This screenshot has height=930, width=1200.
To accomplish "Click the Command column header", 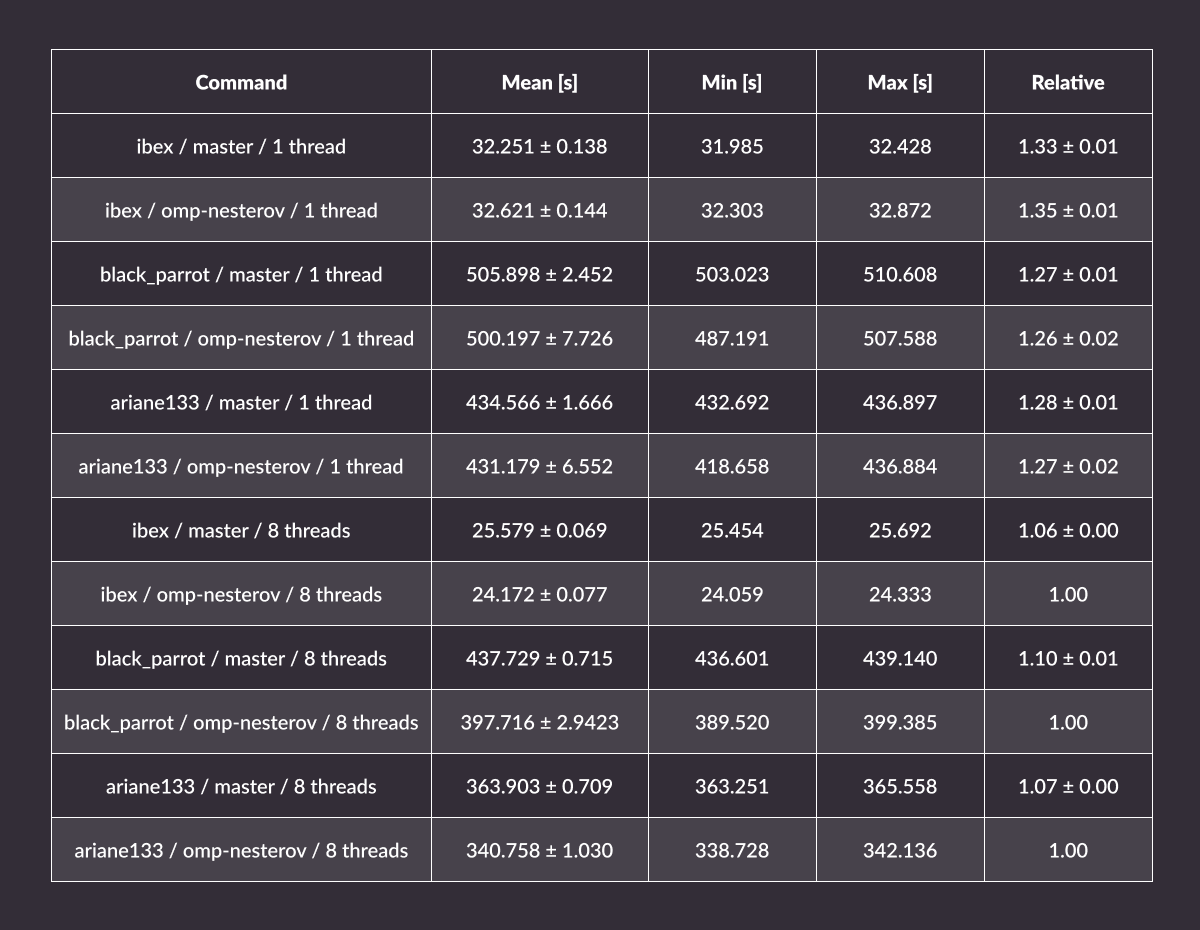I will pos(241,82).
